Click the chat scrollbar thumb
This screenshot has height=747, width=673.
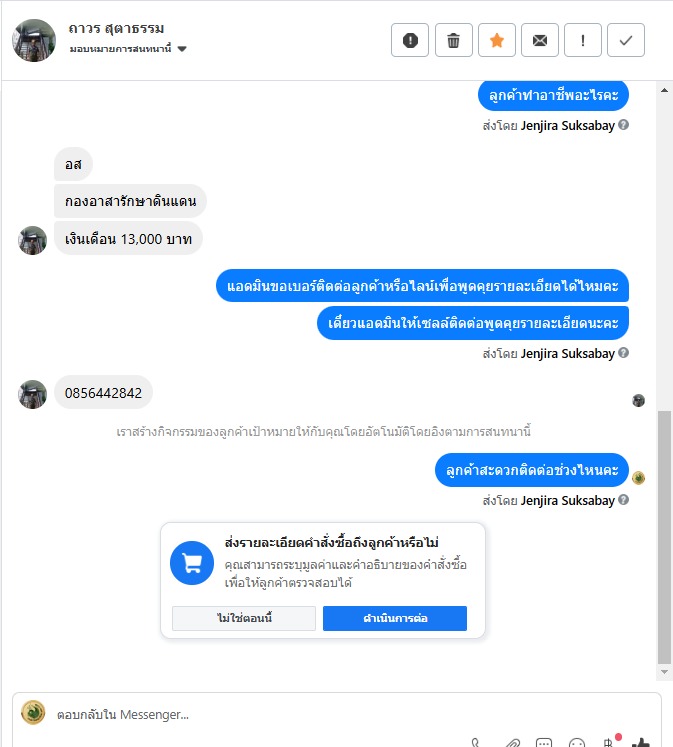(x=664, y=537)
